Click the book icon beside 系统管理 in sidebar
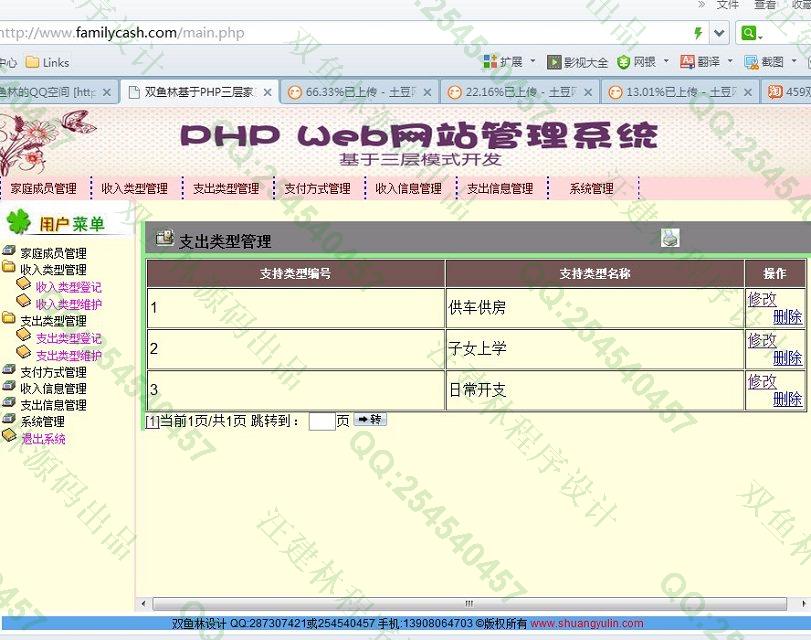Screen dimensions: 811x640 point(9,419)
